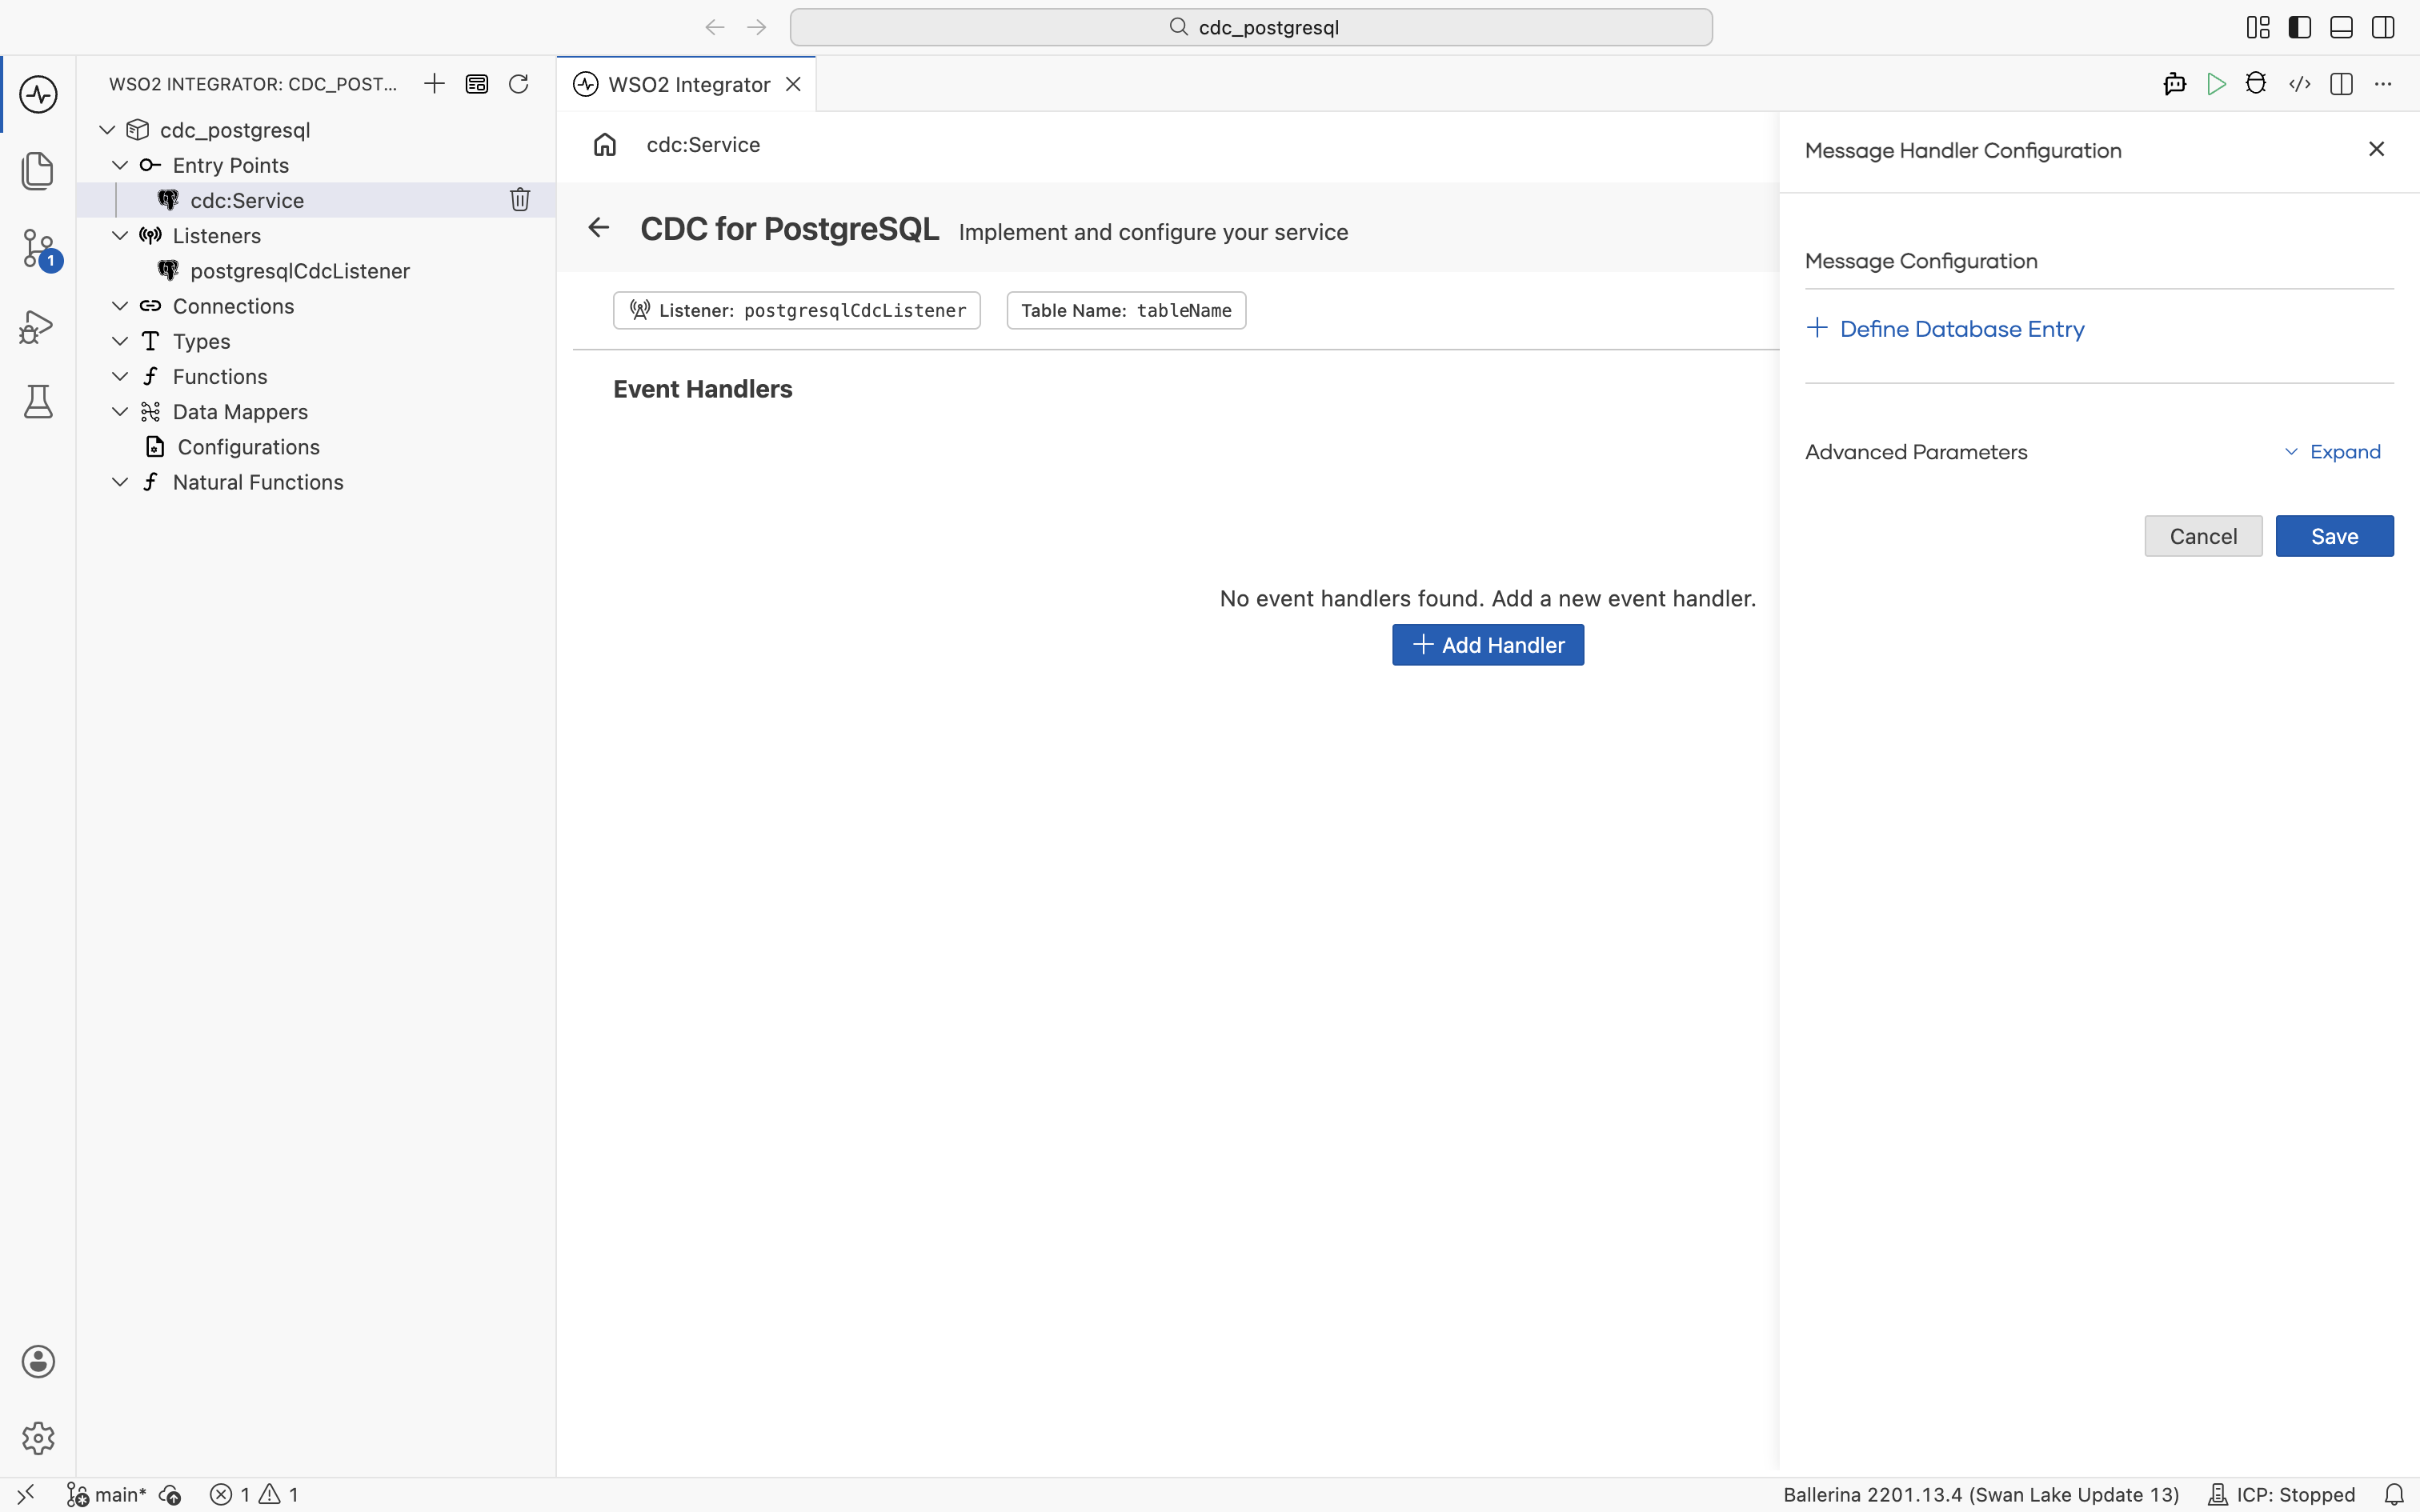Start debugging with bug icon
2420x1512 pixels.
click(x=2256, y=84)
